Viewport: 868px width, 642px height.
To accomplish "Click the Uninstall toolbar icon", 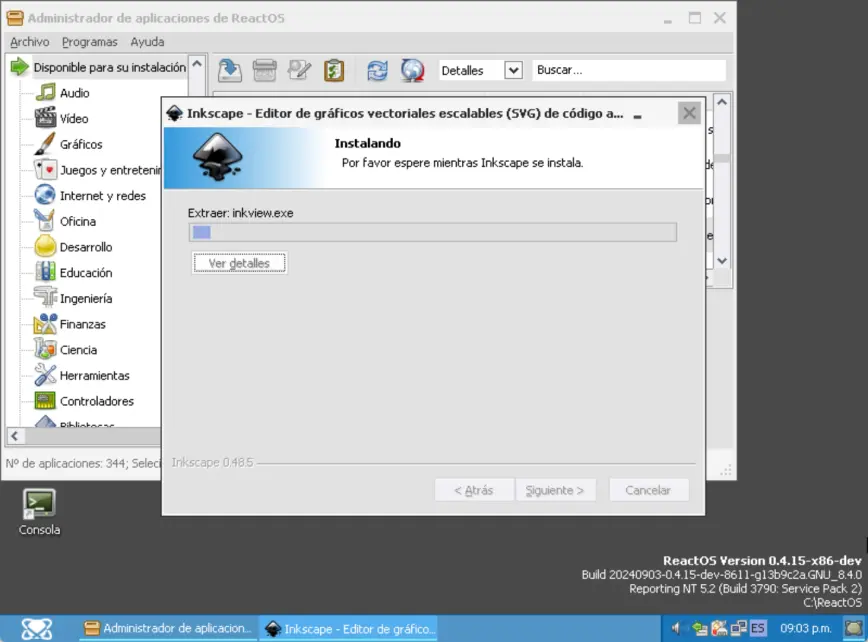I will coord(265,70).
